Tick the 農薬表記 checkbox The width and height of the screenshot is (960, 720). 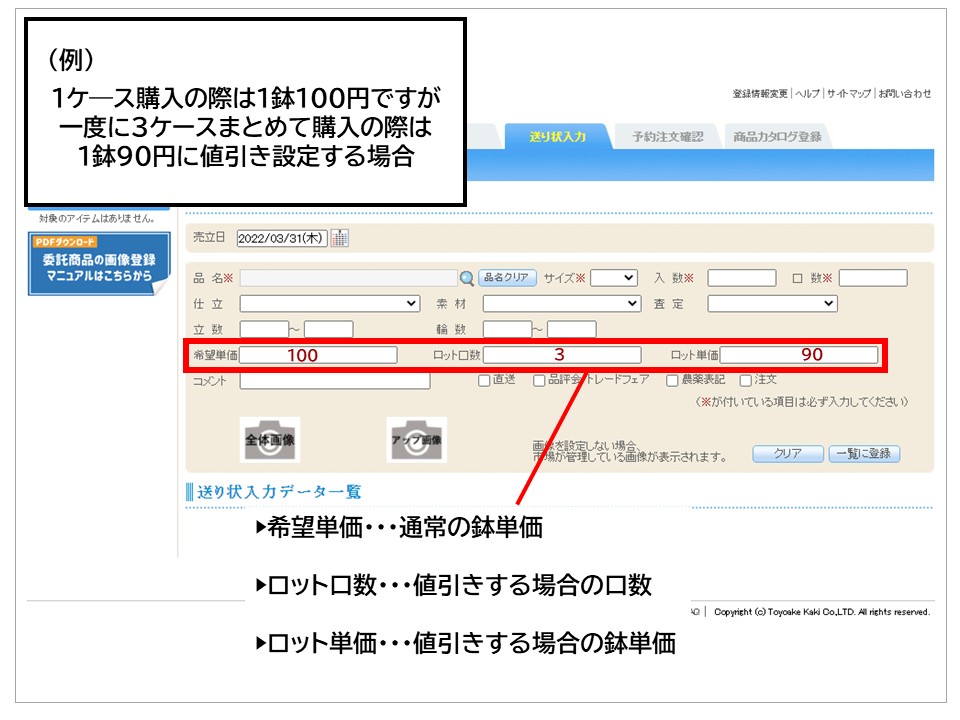(x=672, y=380)
